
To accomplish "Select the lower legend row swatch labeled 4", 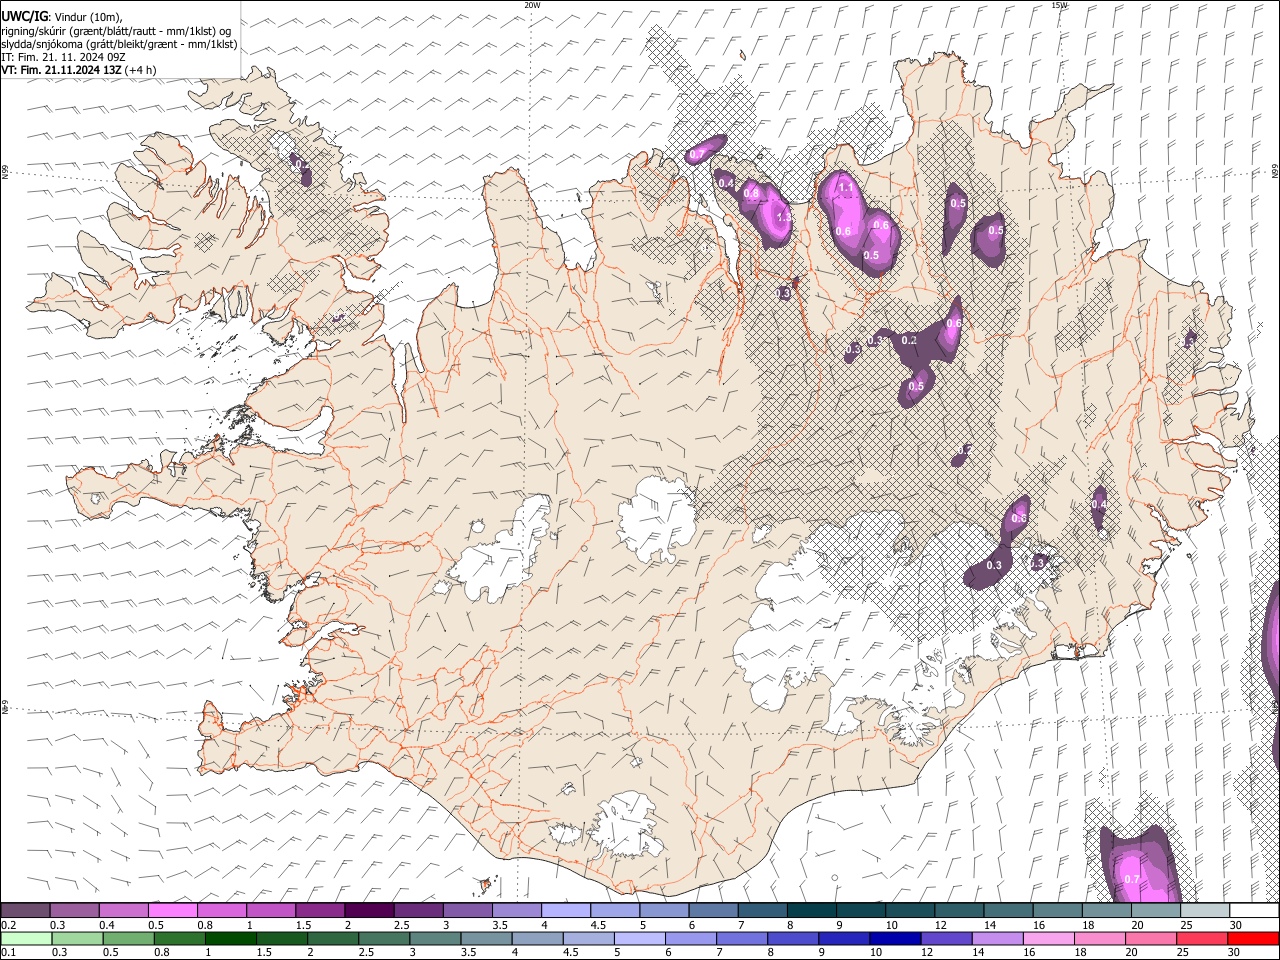I will [x=537, y=938].
